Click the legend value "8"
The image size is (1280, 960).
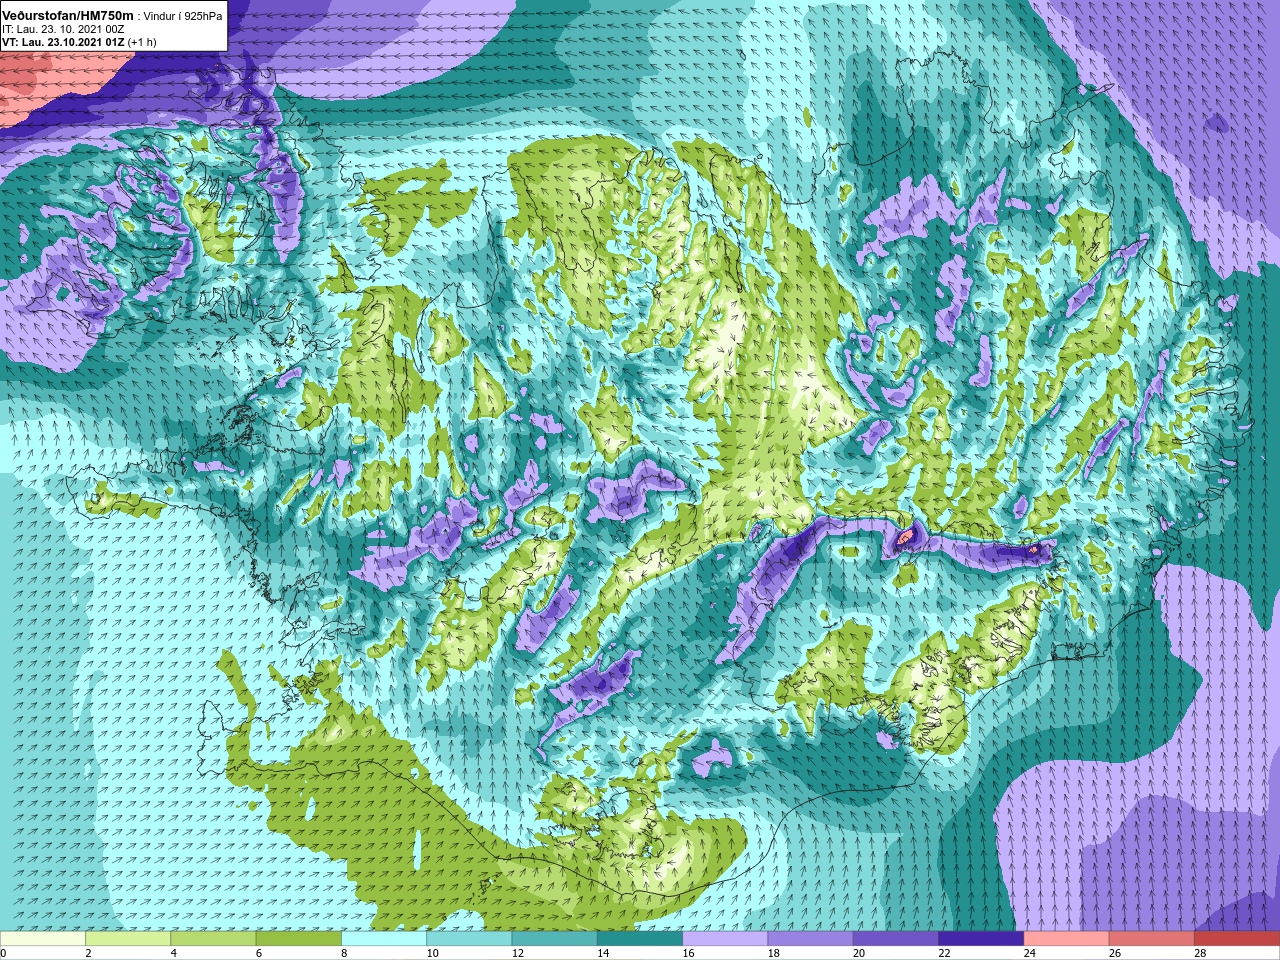tap(343, 953)
